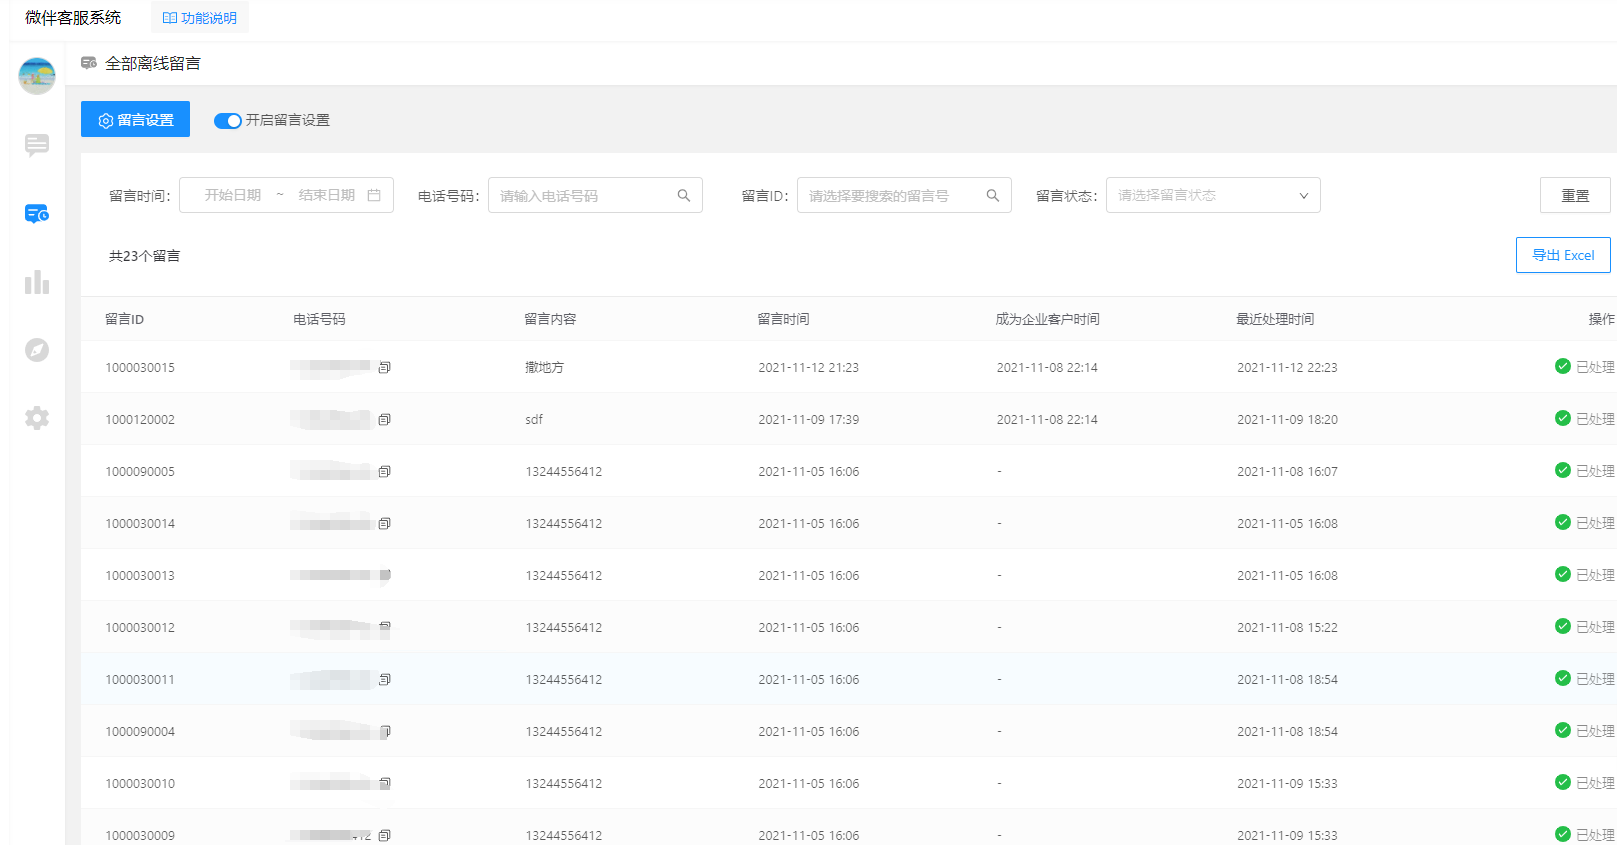Open the compass explore sidebar icon
This screenshot has width=1617, height=845.
tap(37, 350)
